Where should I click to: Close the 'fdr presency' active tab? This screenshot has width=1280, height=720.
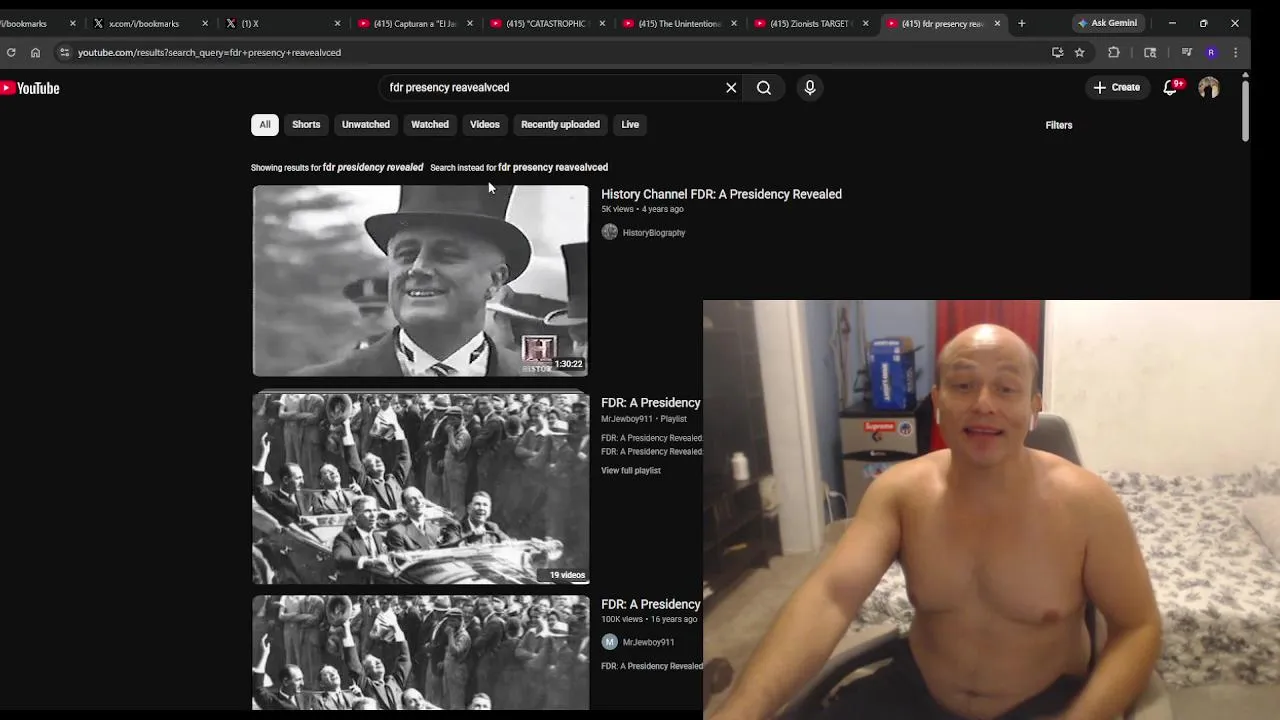pos(997,23)
